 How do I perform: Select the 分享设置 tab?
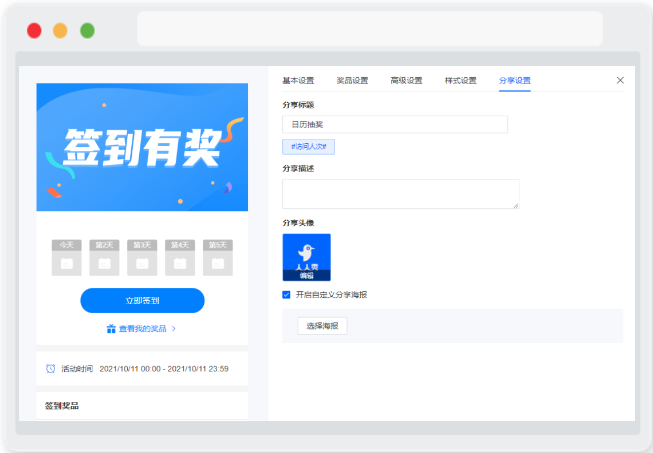515,80
